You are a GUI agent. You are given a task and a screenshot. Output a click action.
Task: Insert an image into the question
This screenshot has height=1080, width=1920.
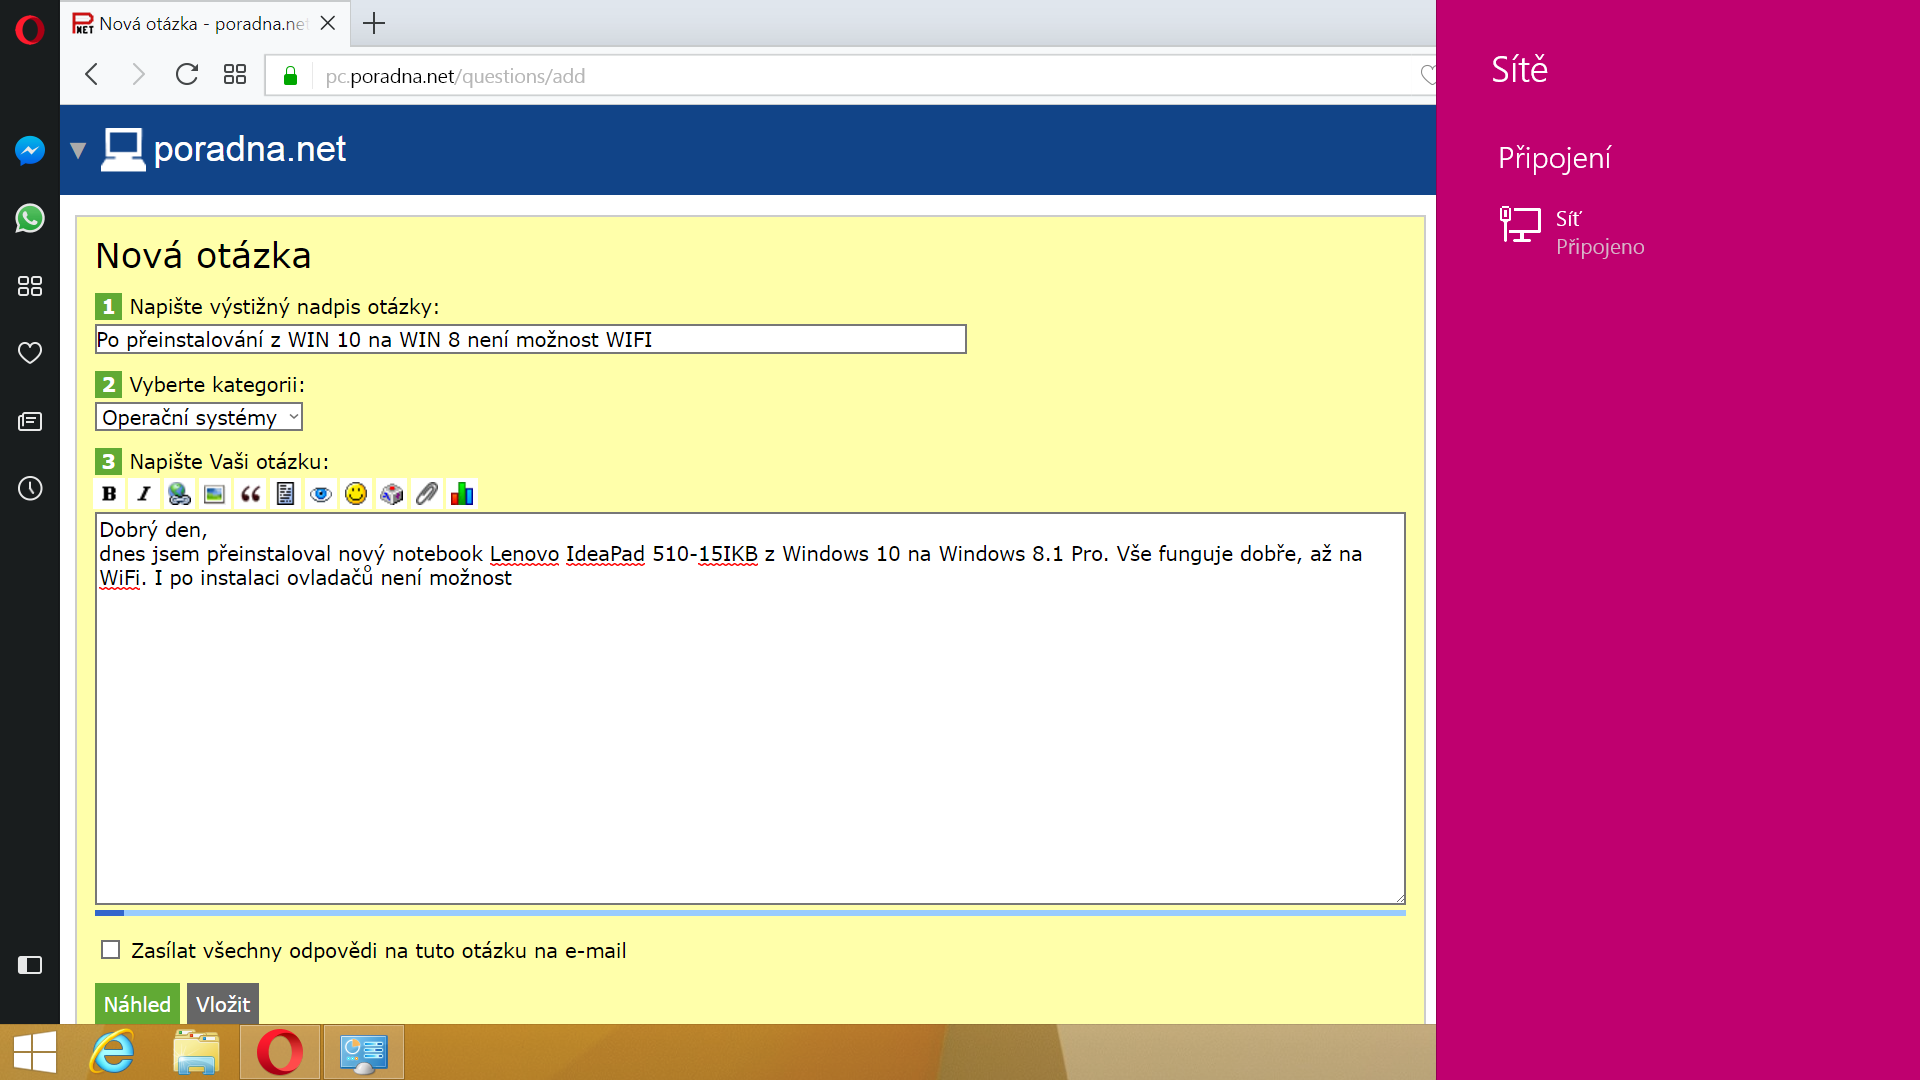[x=214, y=494]
